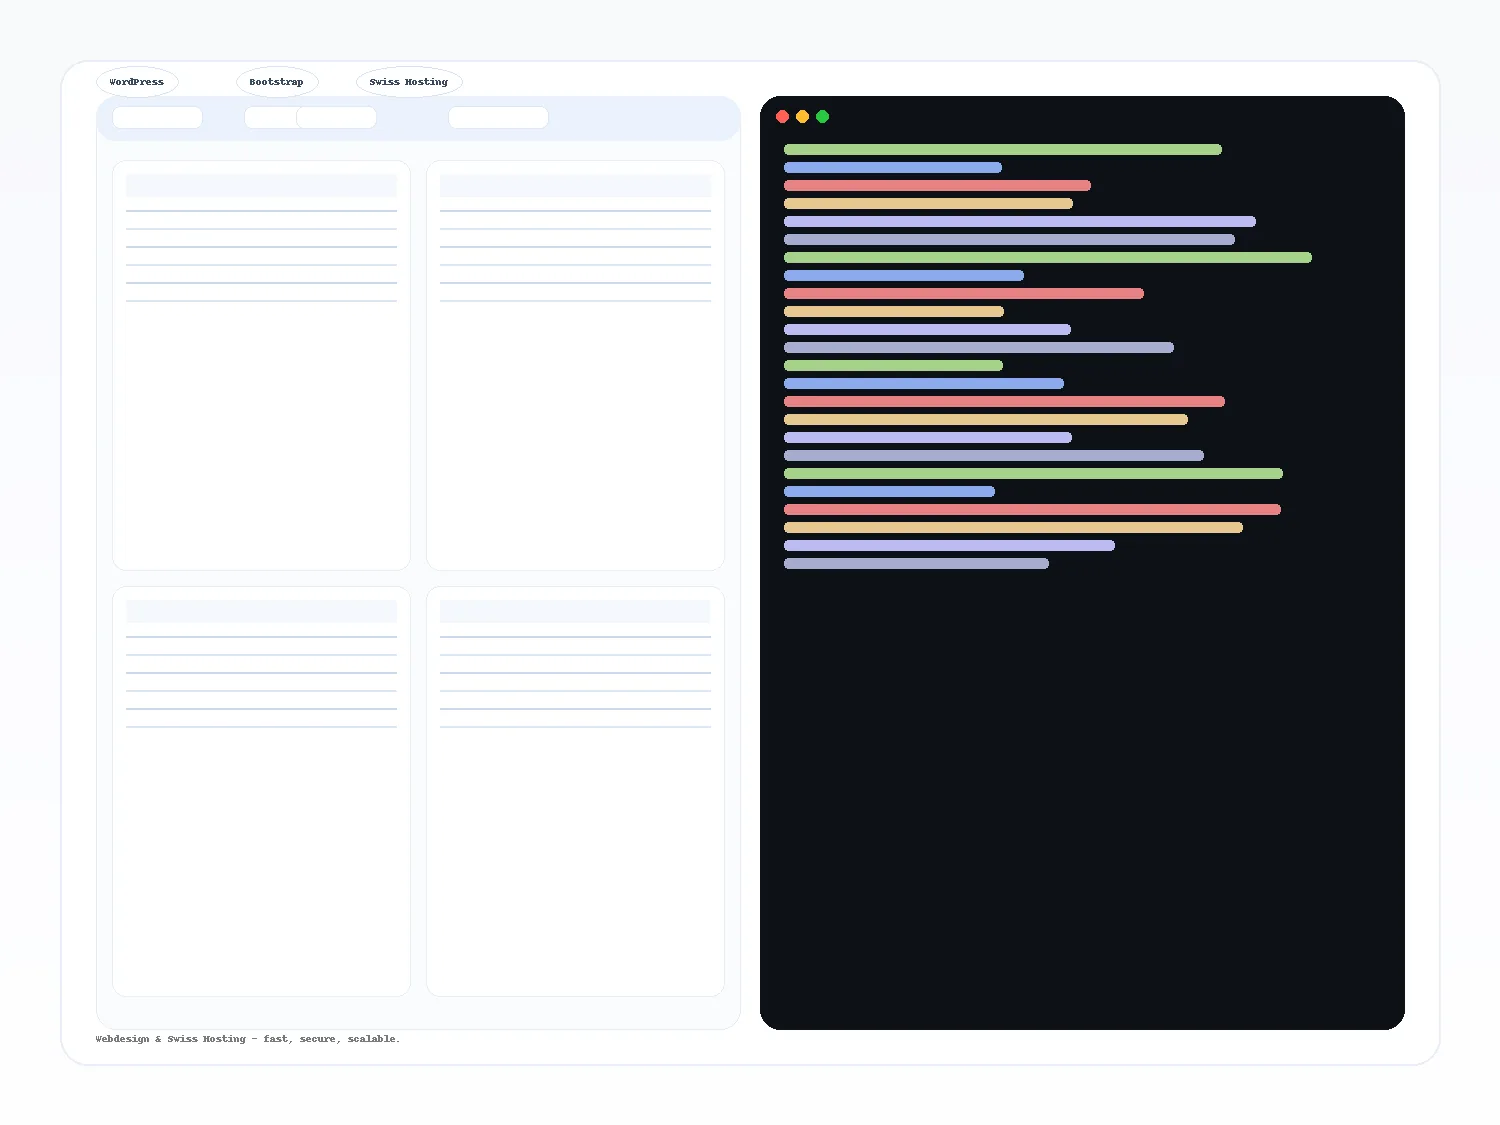Viewport: 1500px width, 1125px height.
Task: Click the bottom-left placeholder card's header bar
Action: 262,611
